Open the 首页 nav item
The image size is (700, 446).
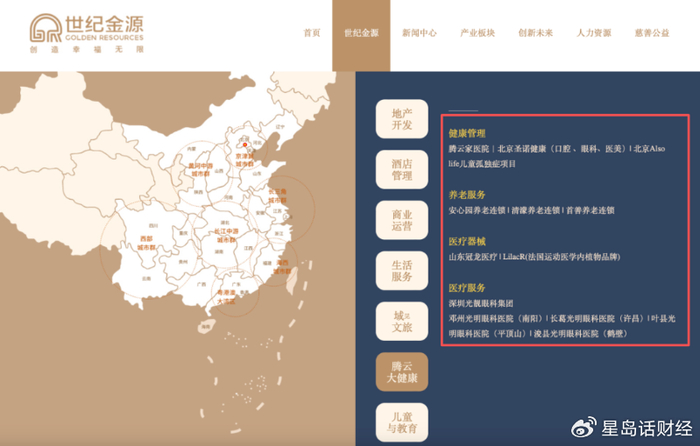(x=312, y=33)
